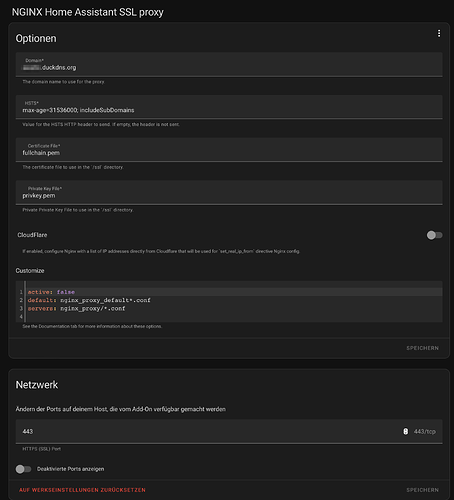Click the NGINX Home Assistant SSL proxy title
The width and height of the screenshot is (454, 500).
(x=88, y=12)
